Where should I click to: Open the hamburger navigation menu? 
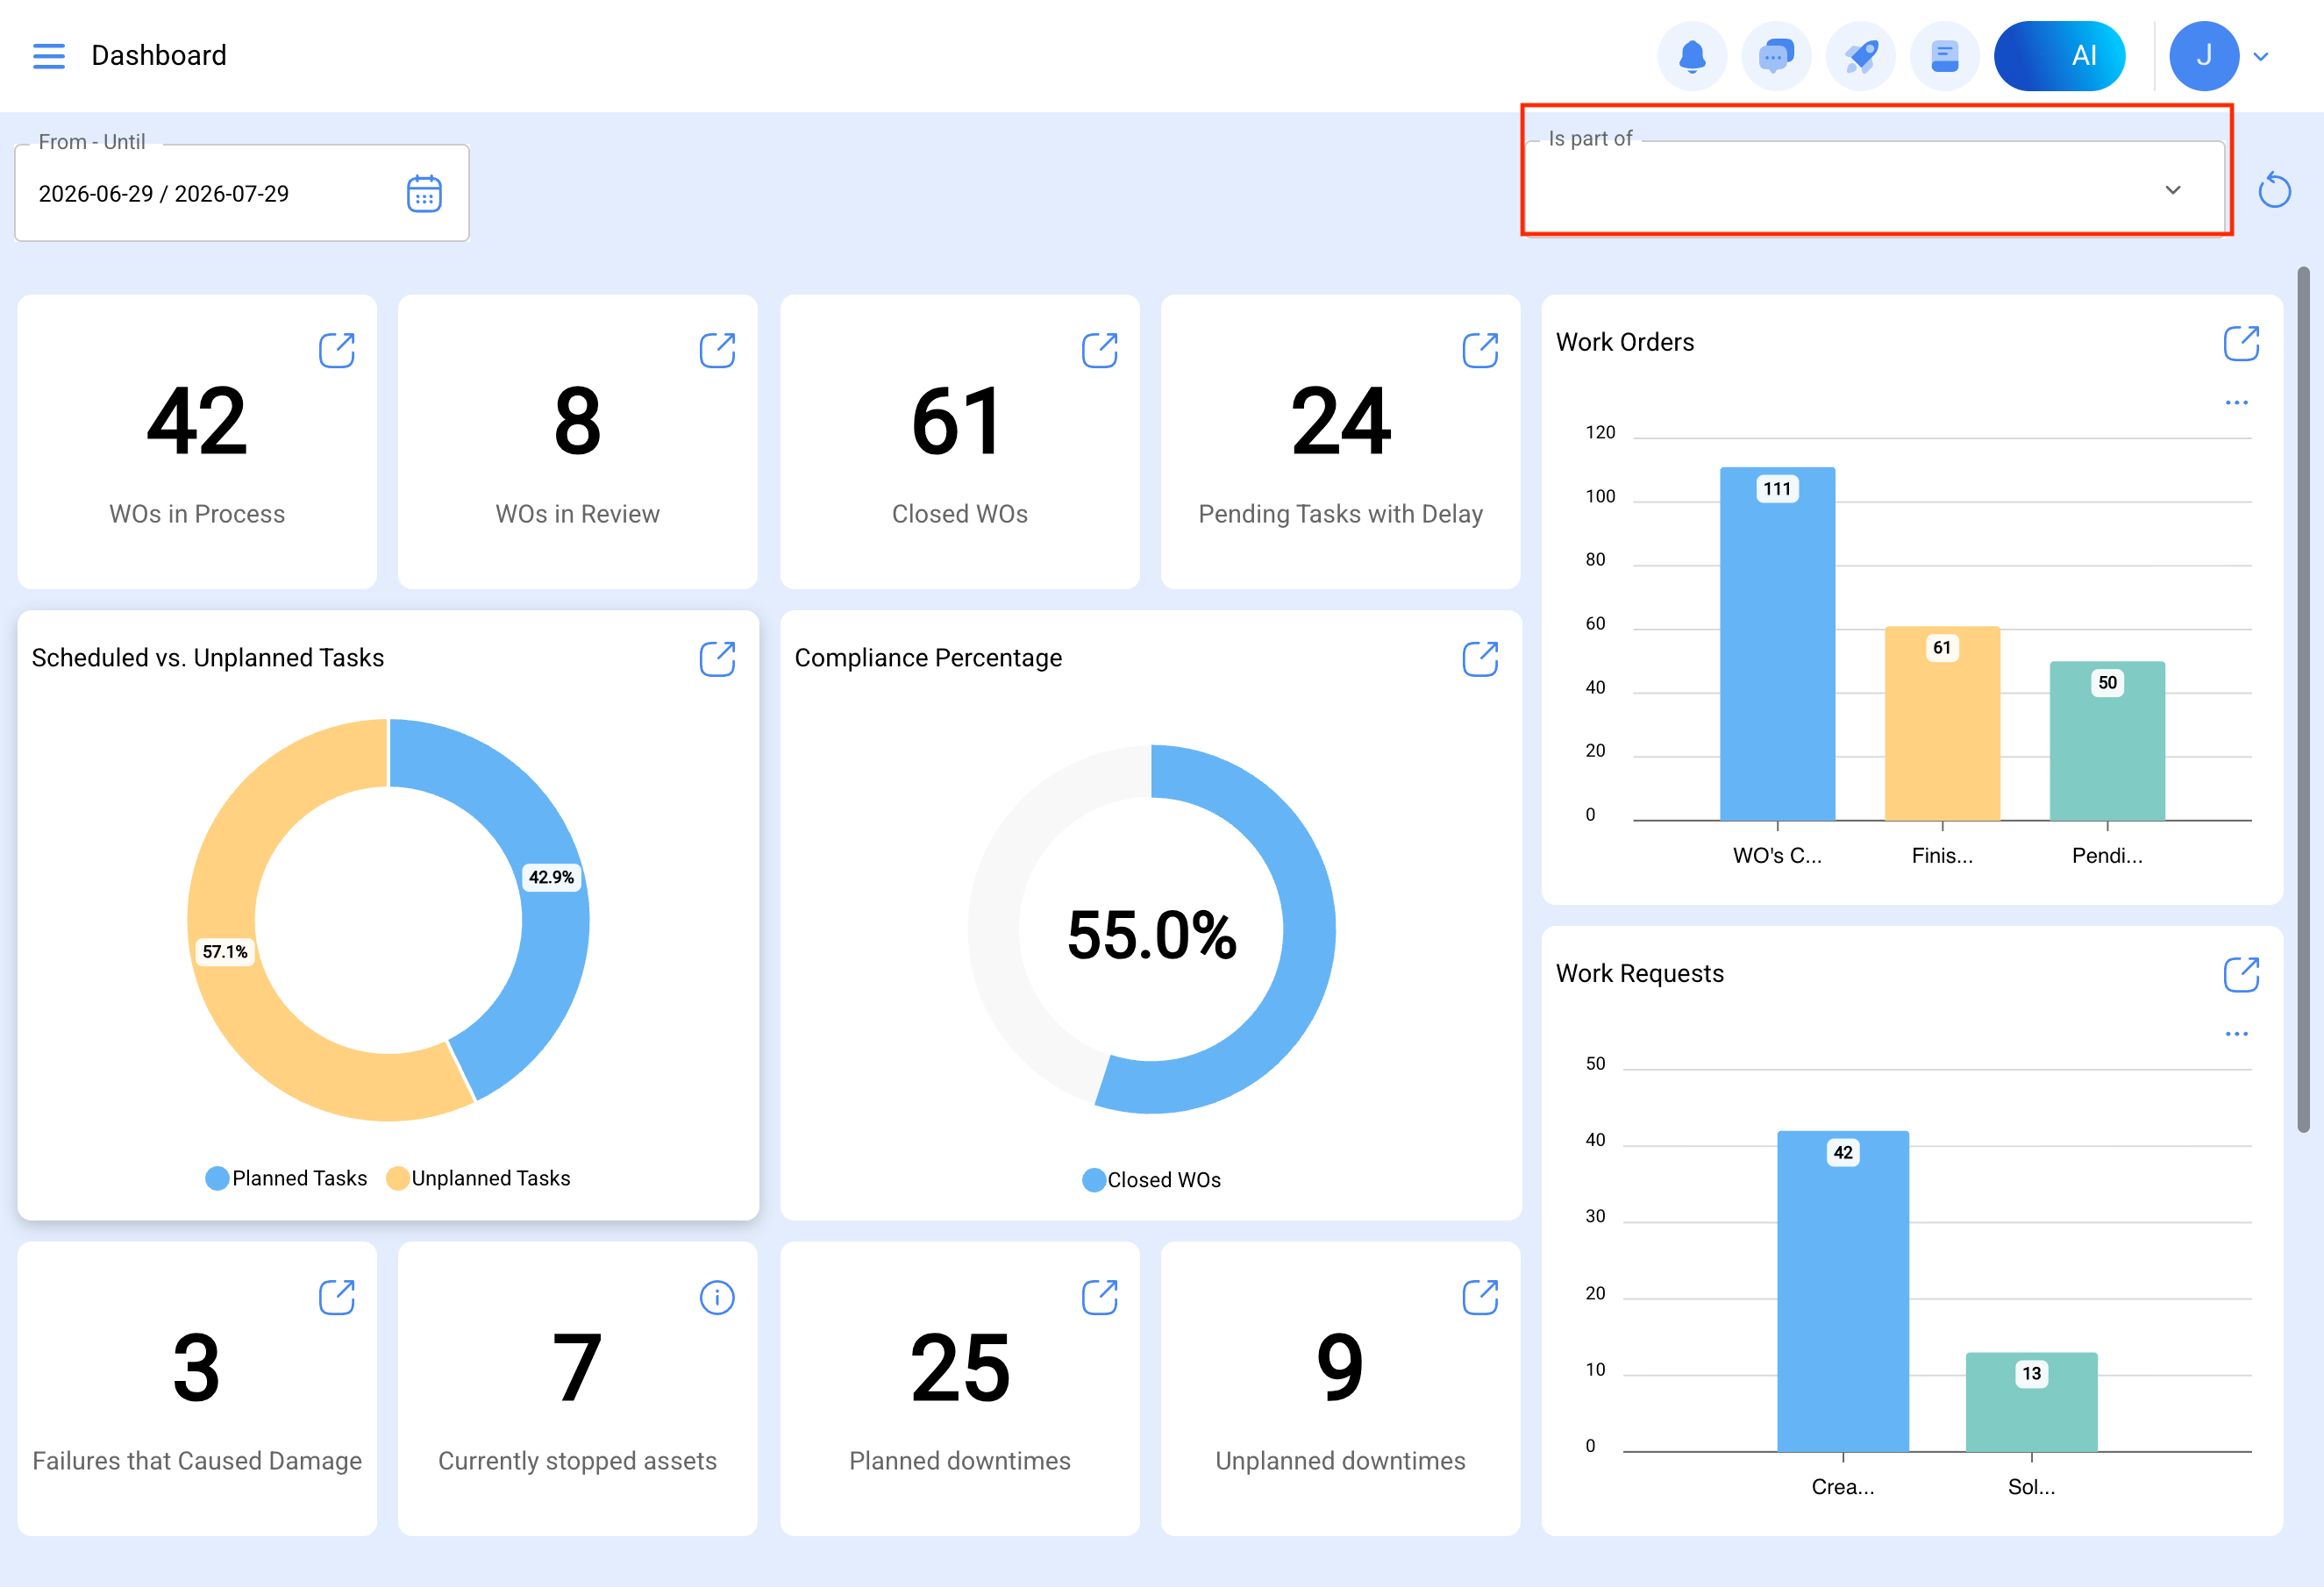(x=48, y=56)
